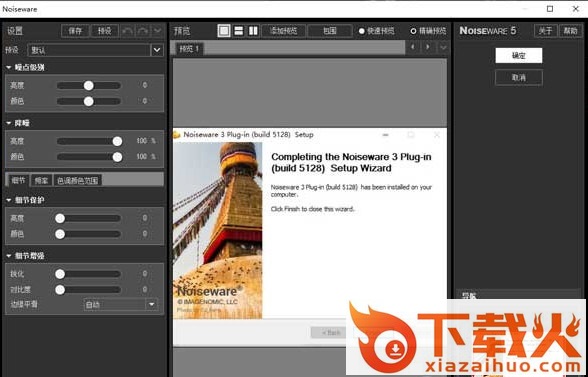Minimize the Noiseware 3 Setup window
588x377 pixels.
385,135
